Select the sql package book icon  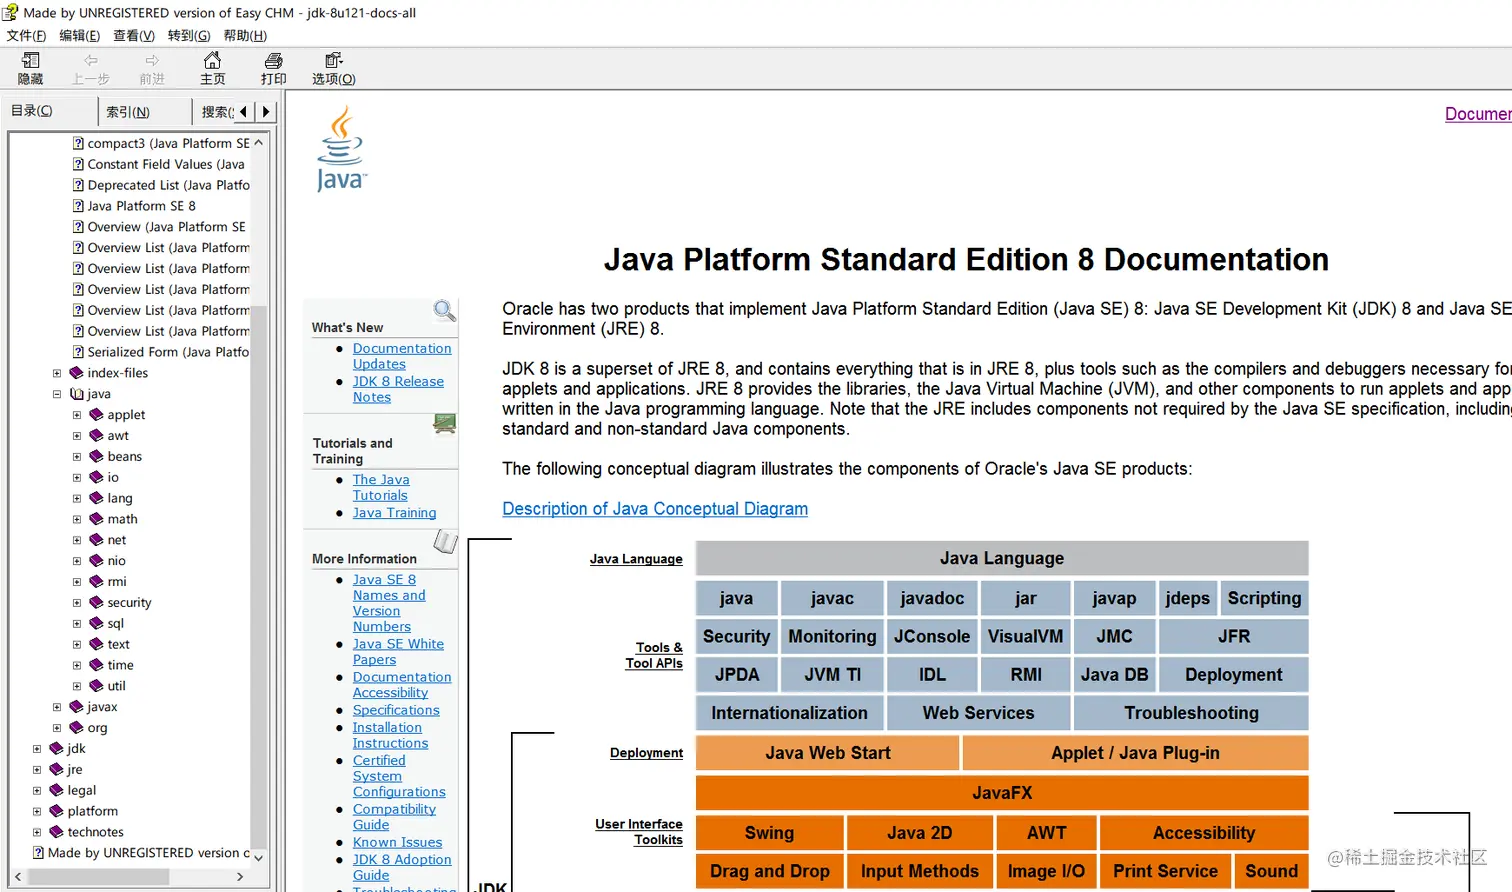coord(96,623)
